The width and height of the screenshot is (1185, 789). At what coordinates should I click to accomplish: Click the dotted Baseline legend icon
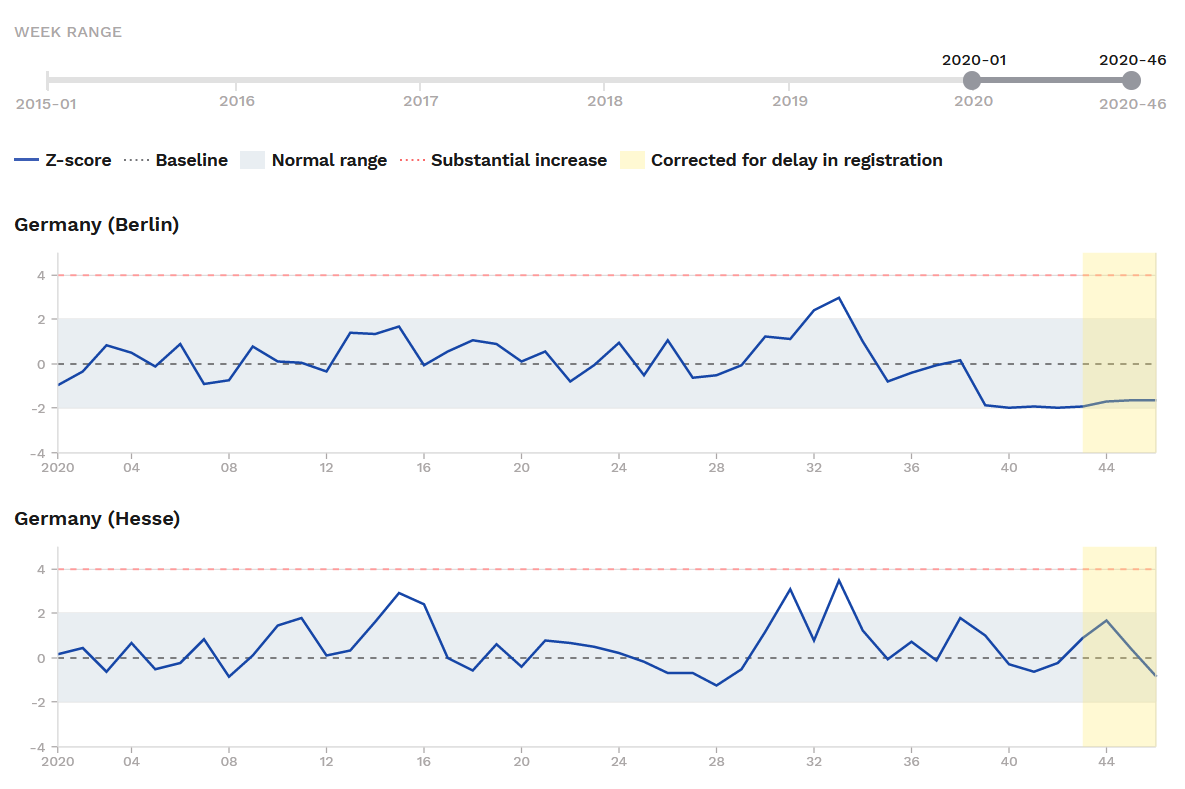point(136,160)
